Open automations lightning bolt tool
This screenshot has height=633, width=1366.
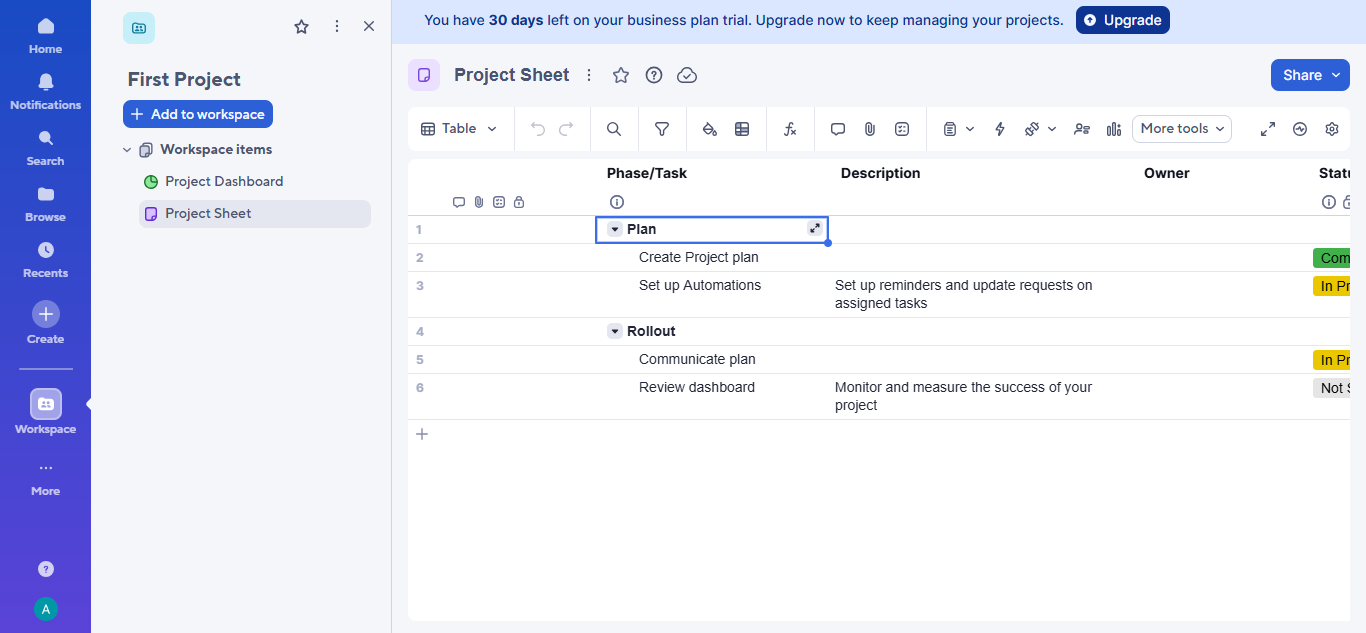pos(999,129)
